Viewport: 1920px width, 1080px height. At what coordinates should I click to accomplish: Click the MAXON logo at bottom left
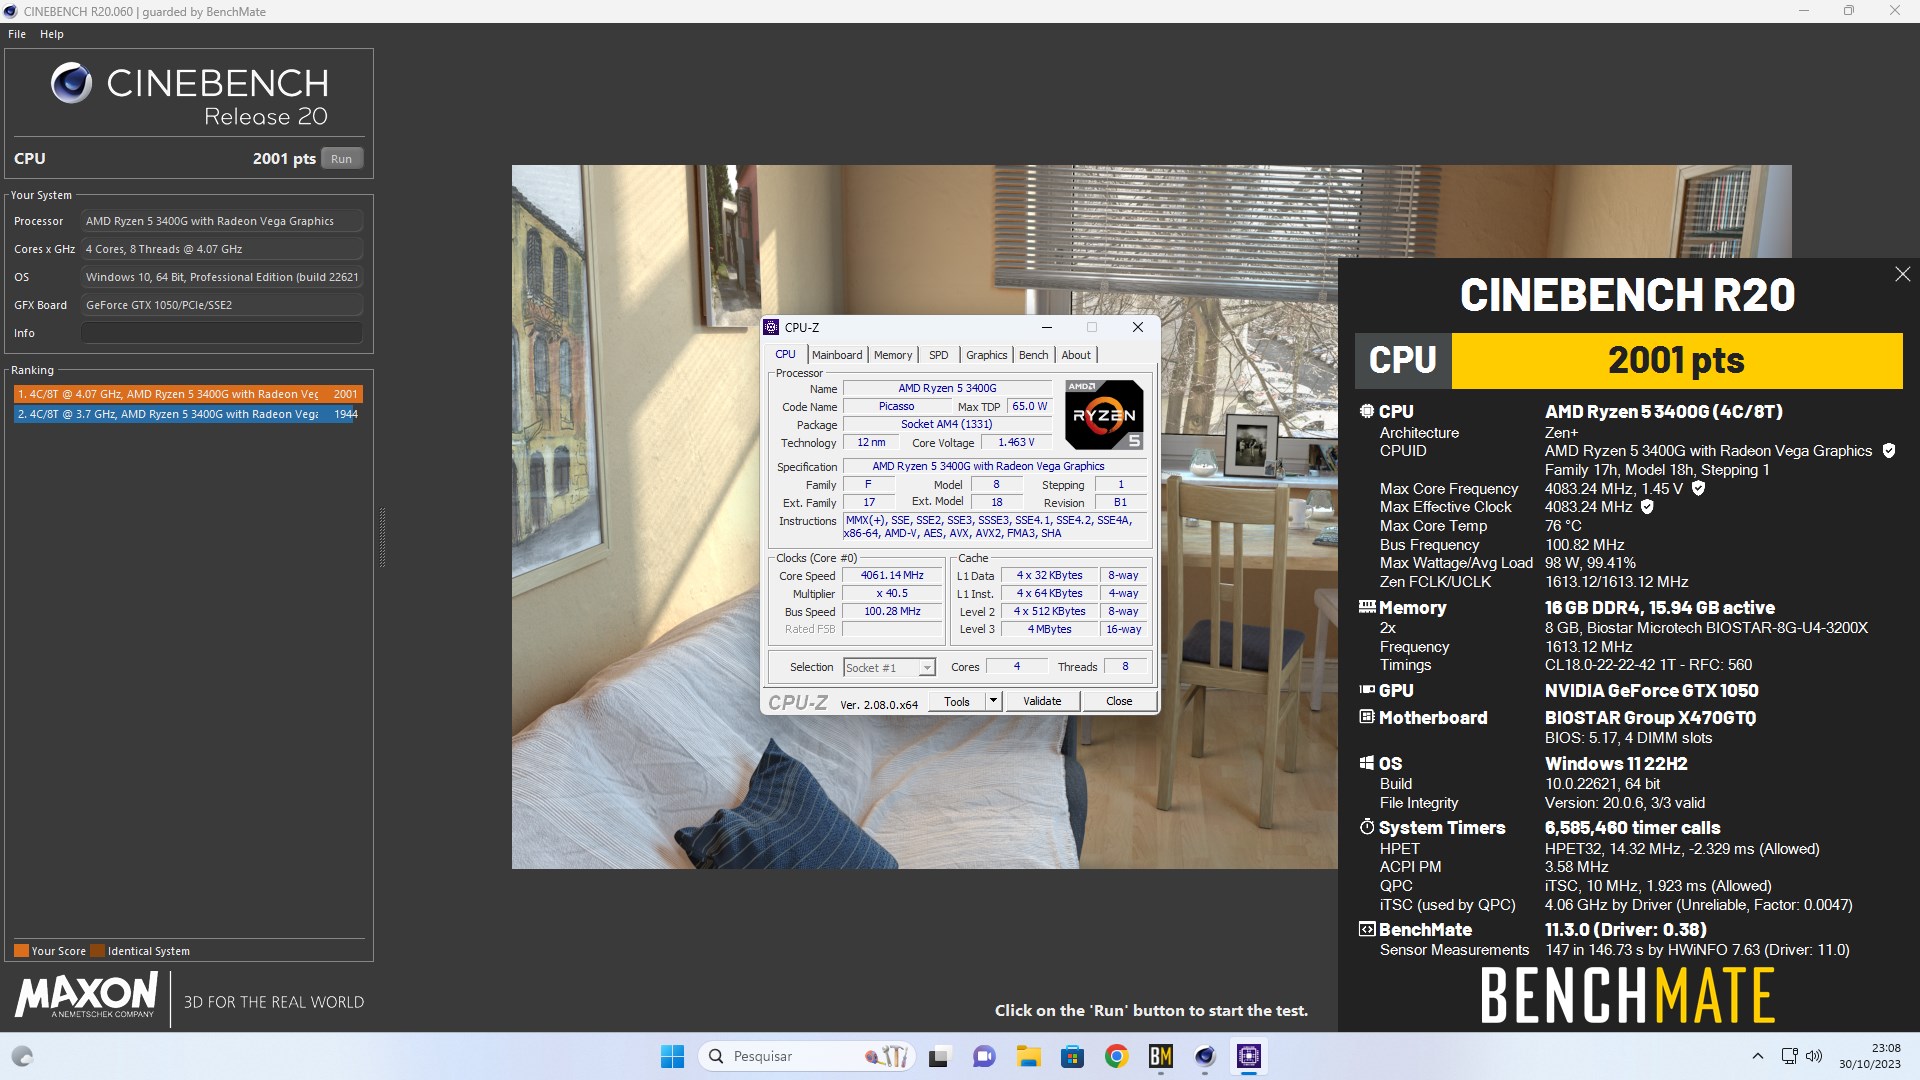(86, 996)
